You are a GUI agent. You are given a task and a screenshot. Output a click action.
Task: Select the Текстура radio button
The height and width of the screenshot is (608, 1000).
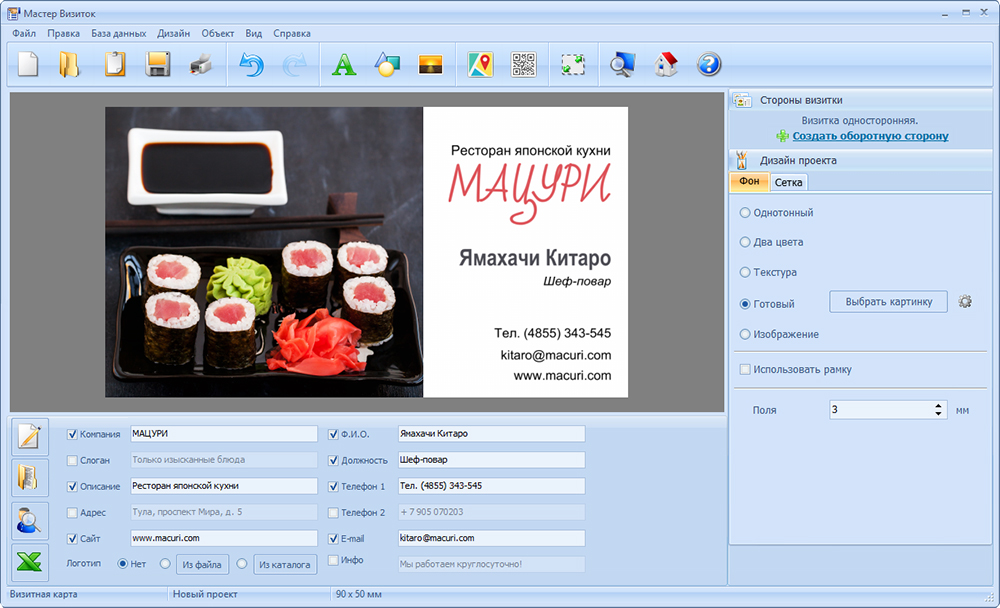tap(745, 272)
